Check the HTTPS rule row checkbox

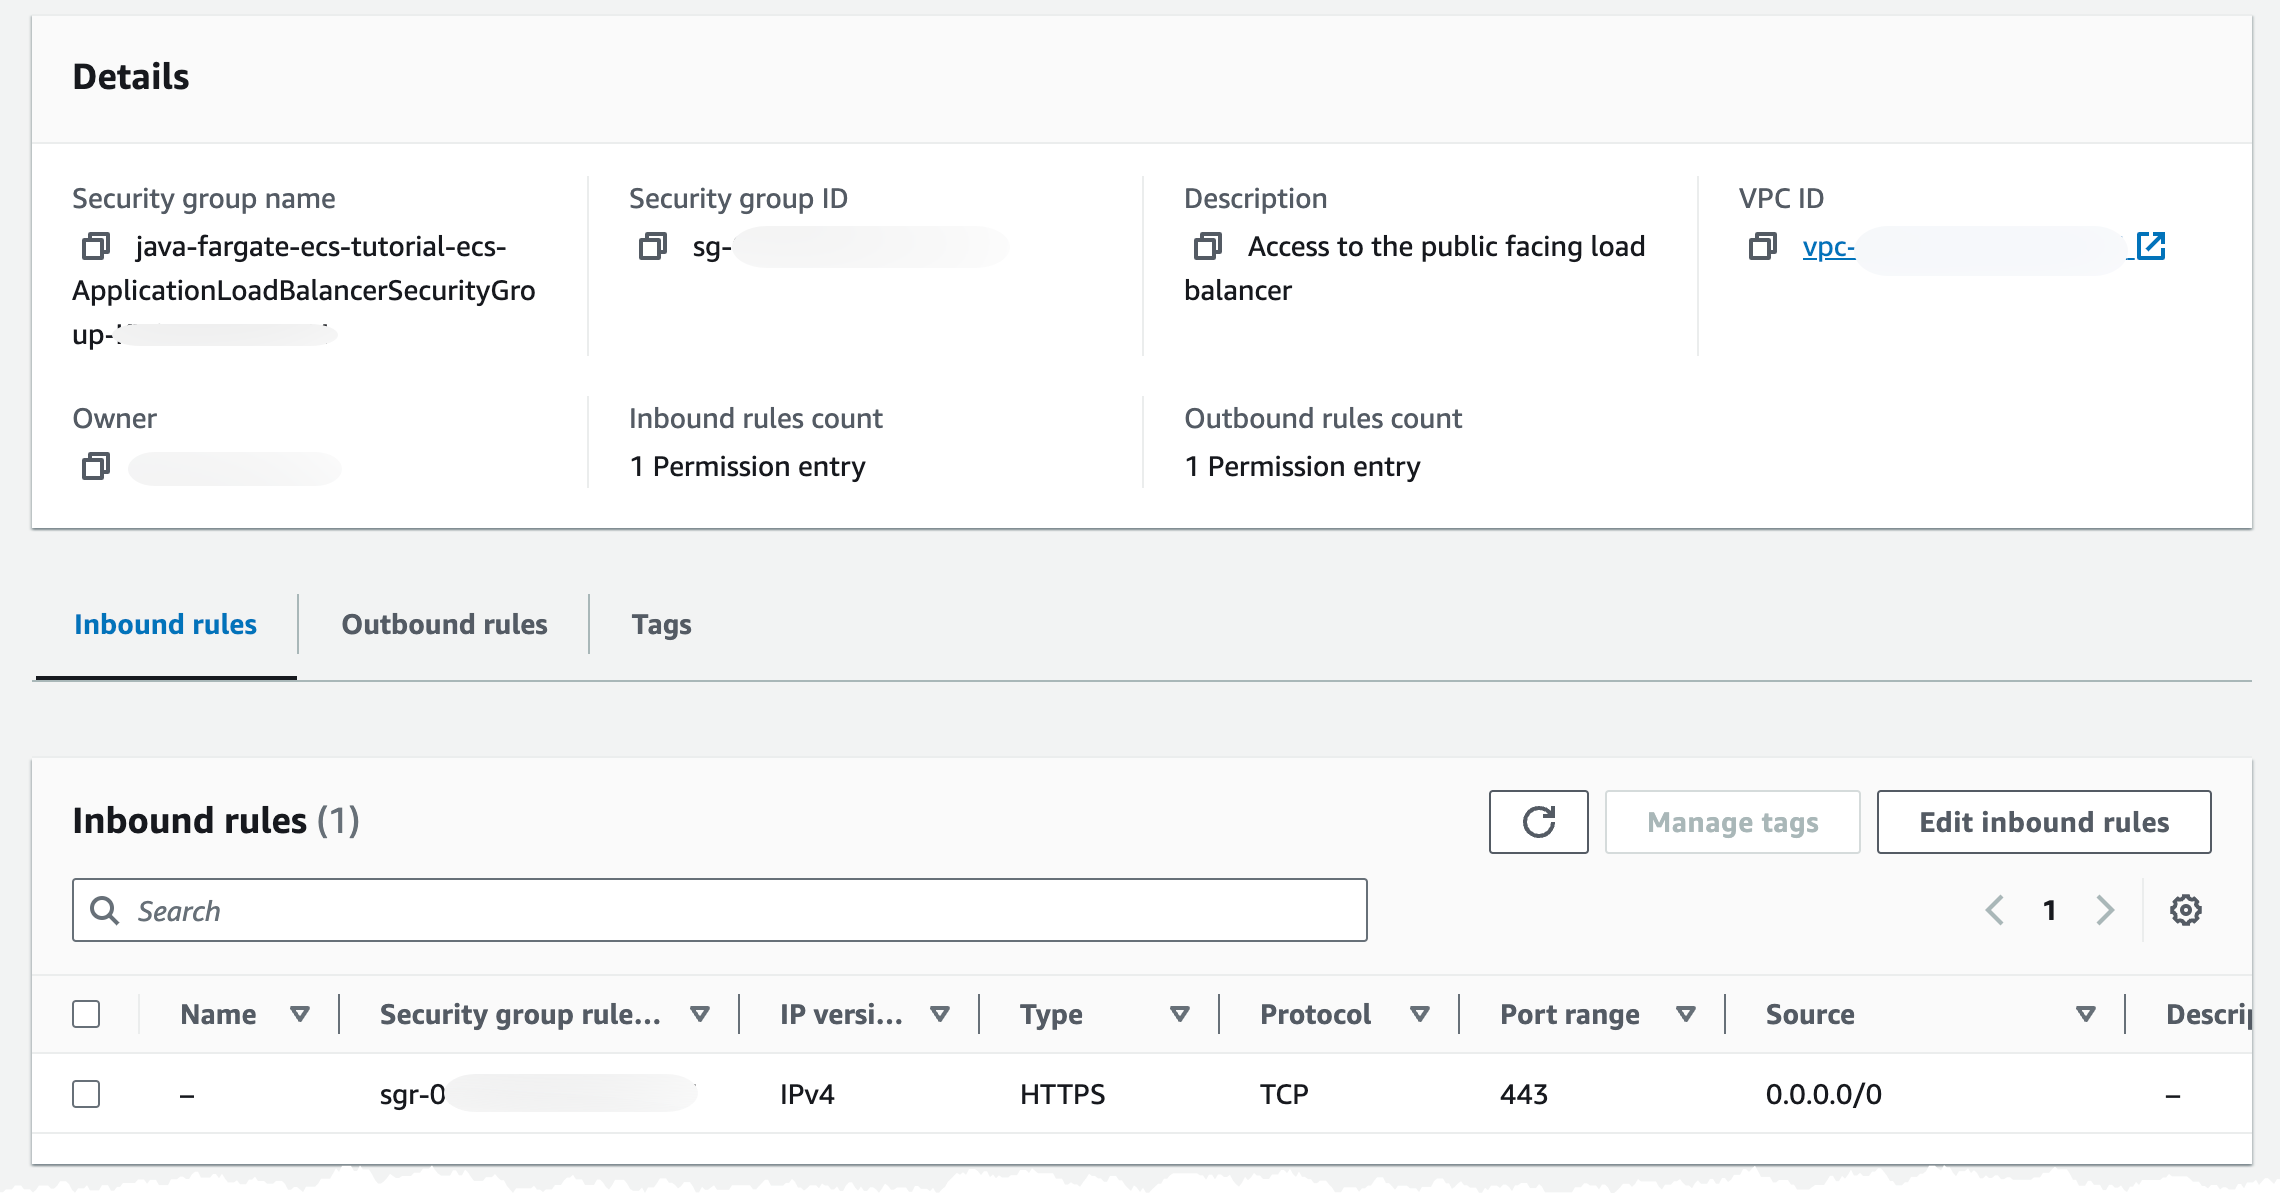[x=87, y=1094]
